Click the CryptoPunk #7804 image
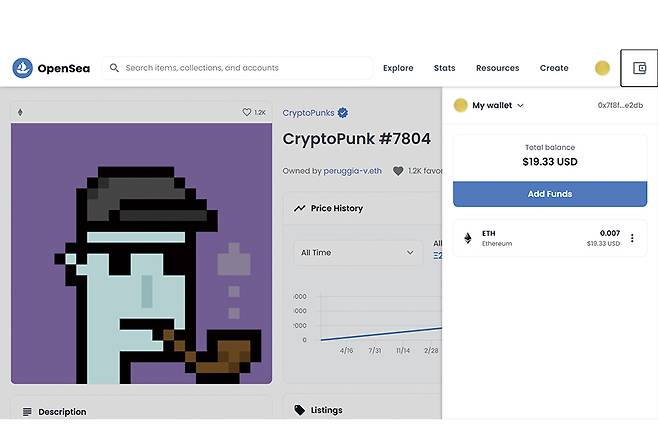658x438 pixels. coord(141,253)
